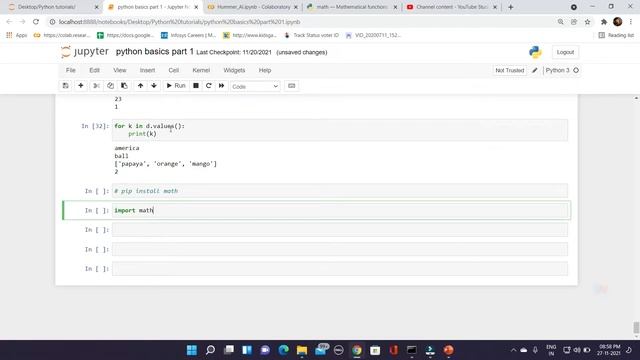
Task: Open the Mail app on the taskbar
Action: pos(321,350)
